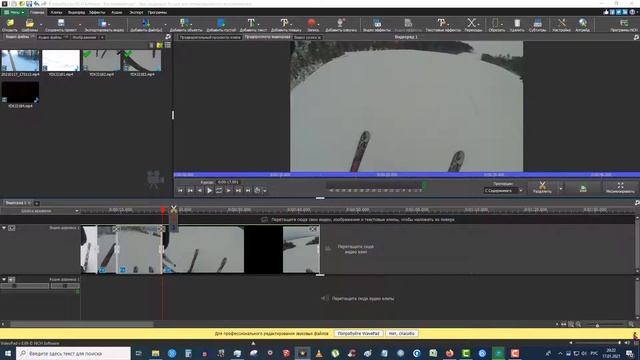The height and width of the screenshot is (360, 640).
Task: Maximize the preview with the fullscreen icon
Action: (x=620, y=187)
